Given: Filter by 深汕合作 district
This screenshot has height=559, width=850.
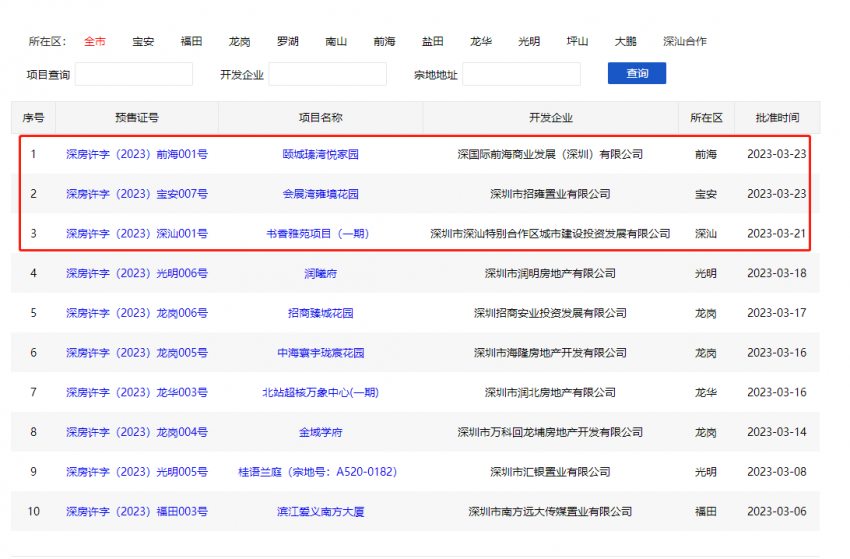Looking at the screenshot, I should pos(685,41).
